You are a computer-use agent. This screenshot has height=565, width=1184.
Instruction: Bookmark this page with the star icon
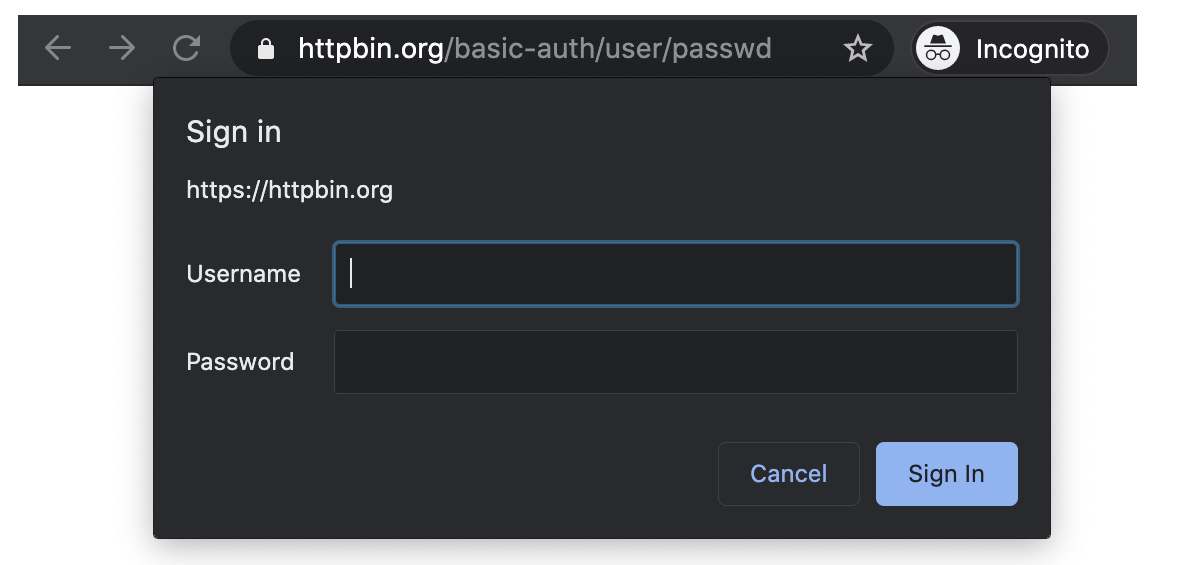858,49
